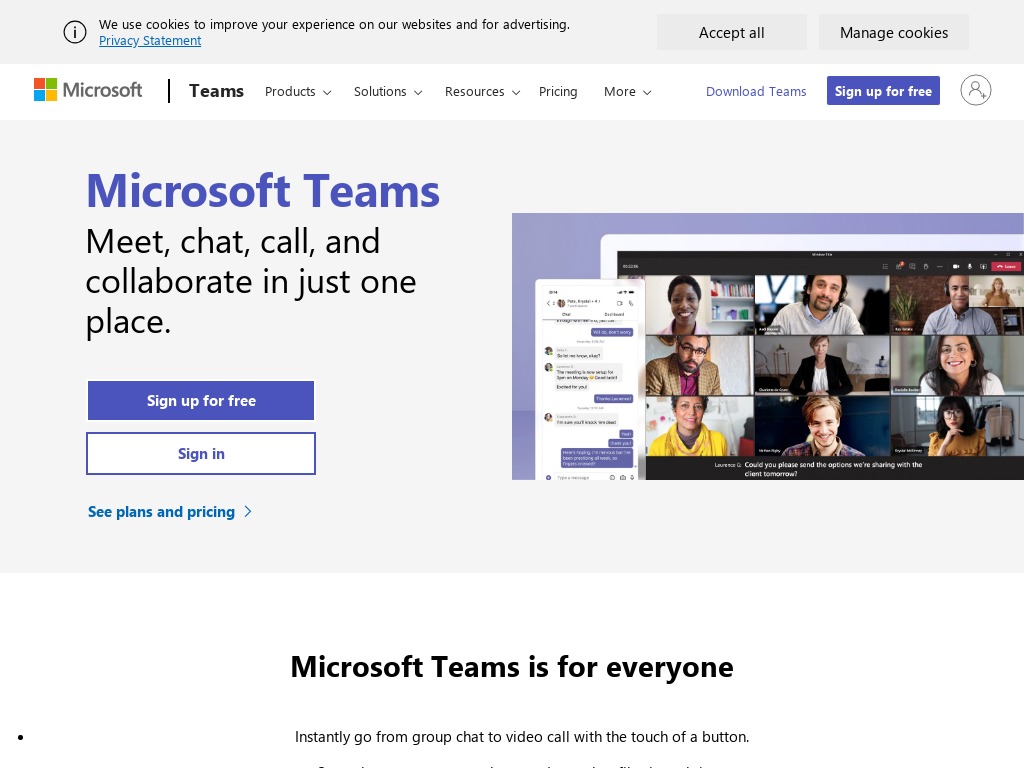Click Sign up for free in header

click(x=883, y=91)
